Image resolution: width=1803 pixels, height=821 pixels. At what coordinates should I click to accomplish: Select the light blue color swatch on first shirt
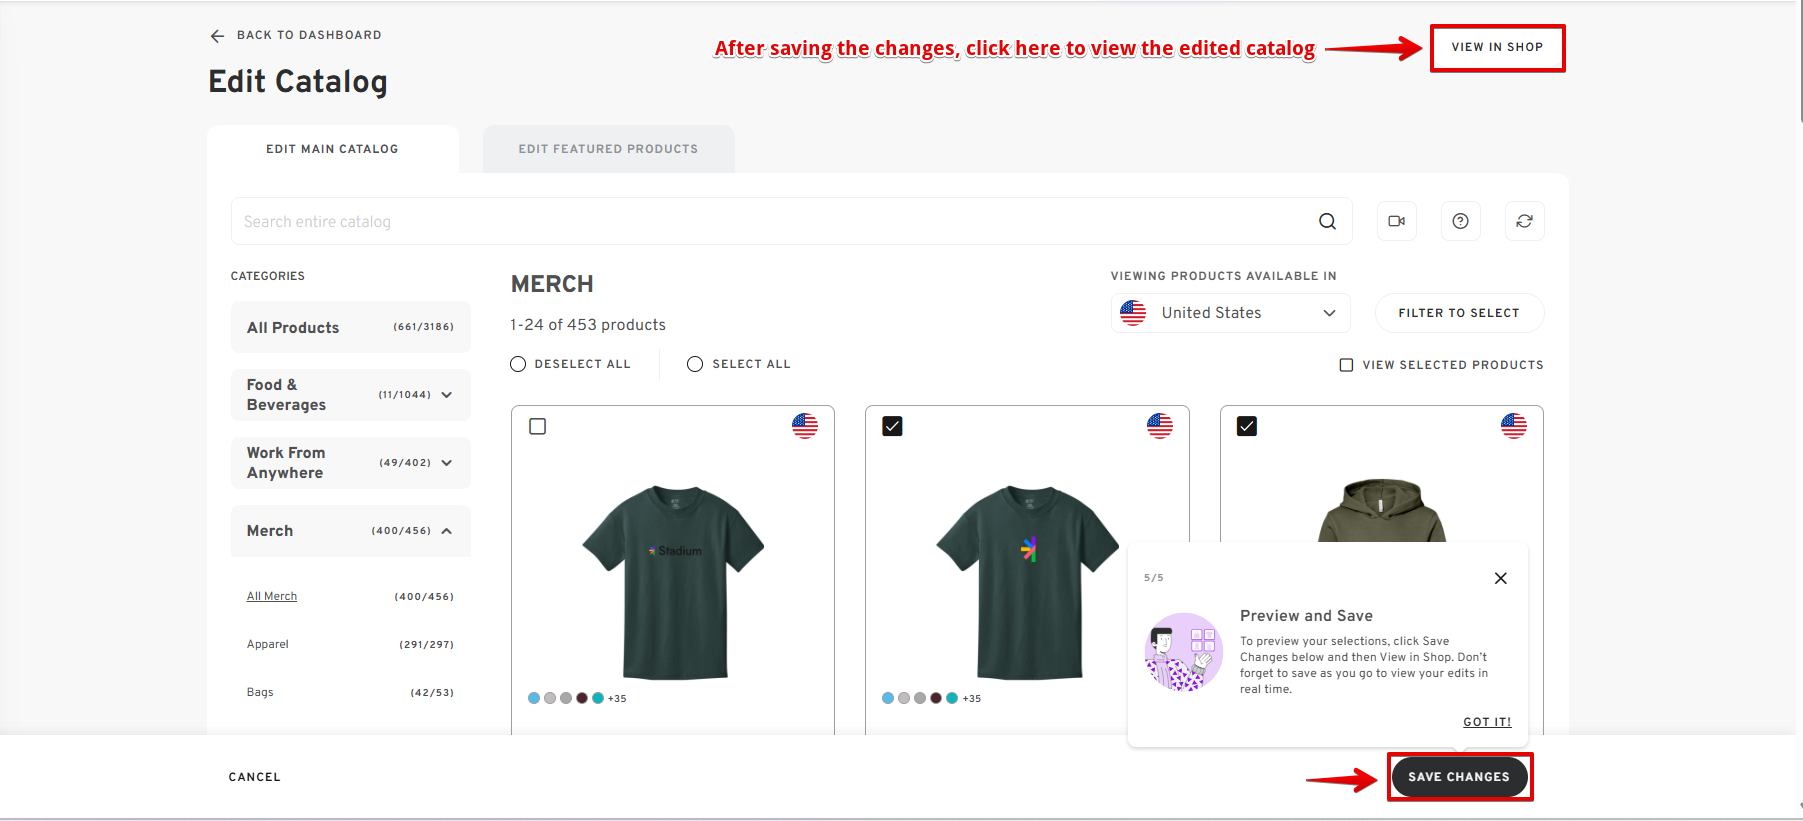coord(534,698)
